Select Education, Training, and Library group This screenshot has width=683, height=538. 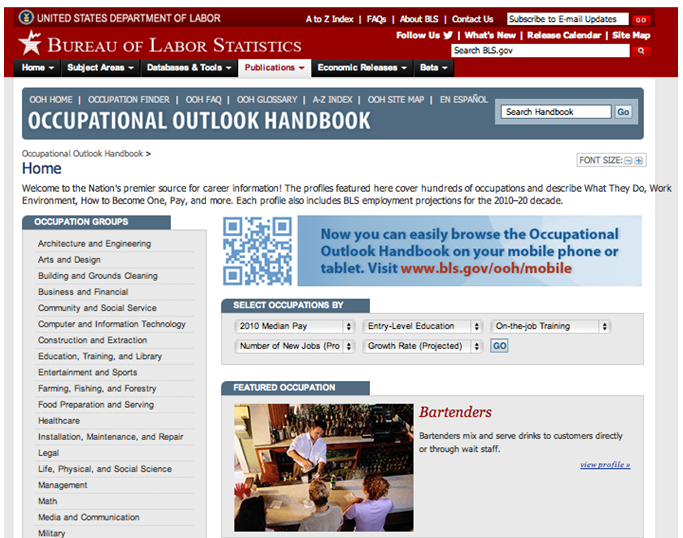100,356
